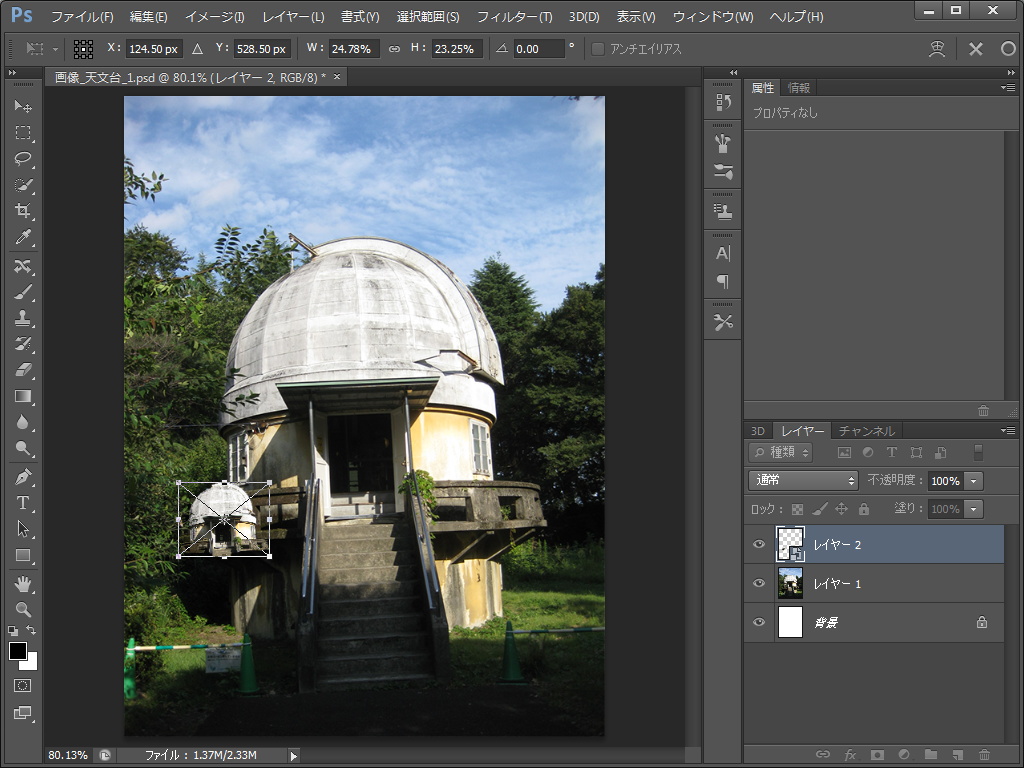Enable the アンチエイリアス checkbox

click(598, 49)
